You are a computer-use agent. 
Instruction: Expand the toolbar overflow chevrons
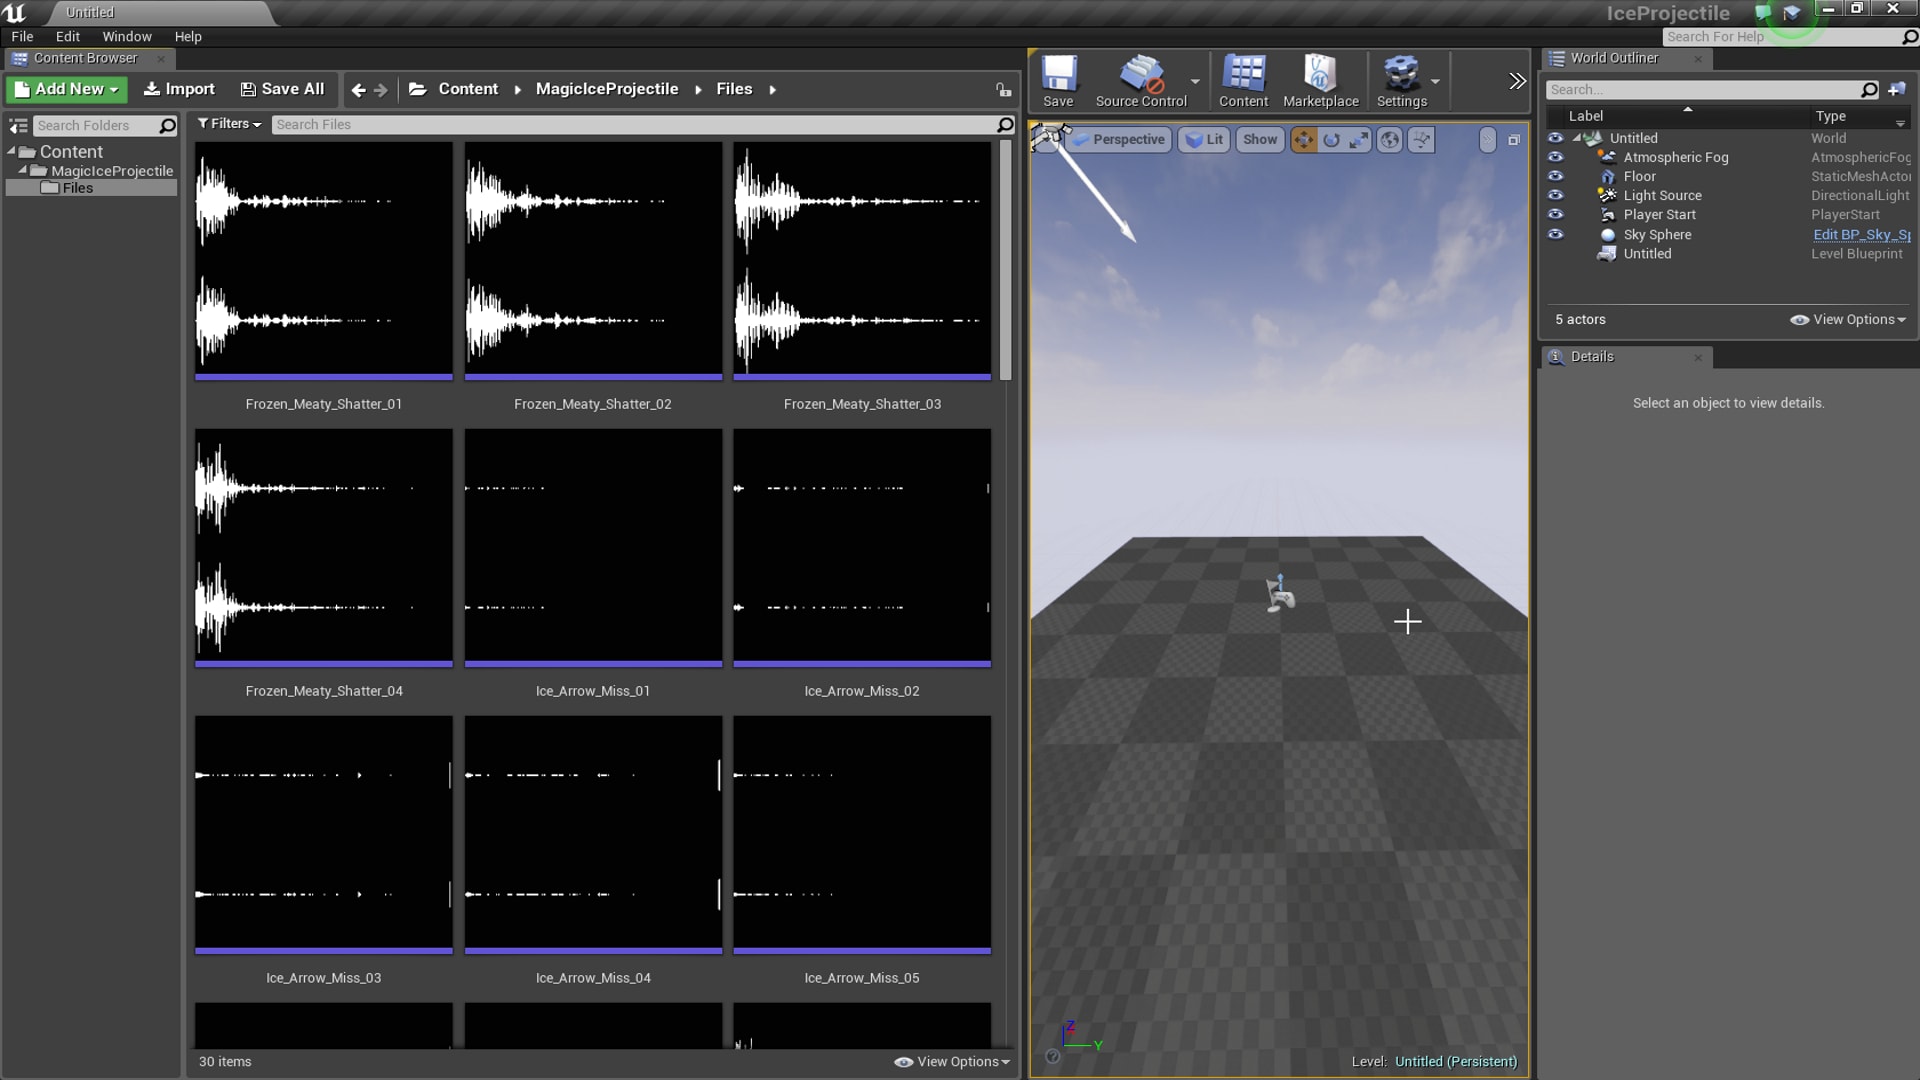[x=1517, y=82]
